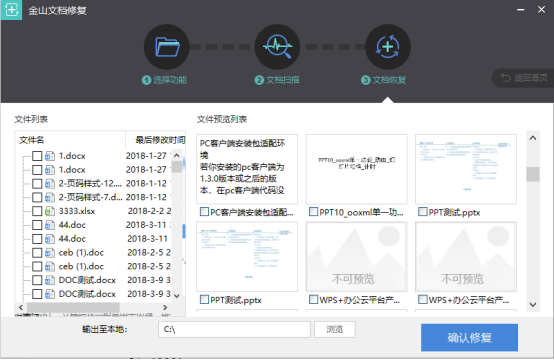Click the output path field showing C:\
The width and height of the screenshot is (554, 360).
pyautogui.click(x=234, y=329)
